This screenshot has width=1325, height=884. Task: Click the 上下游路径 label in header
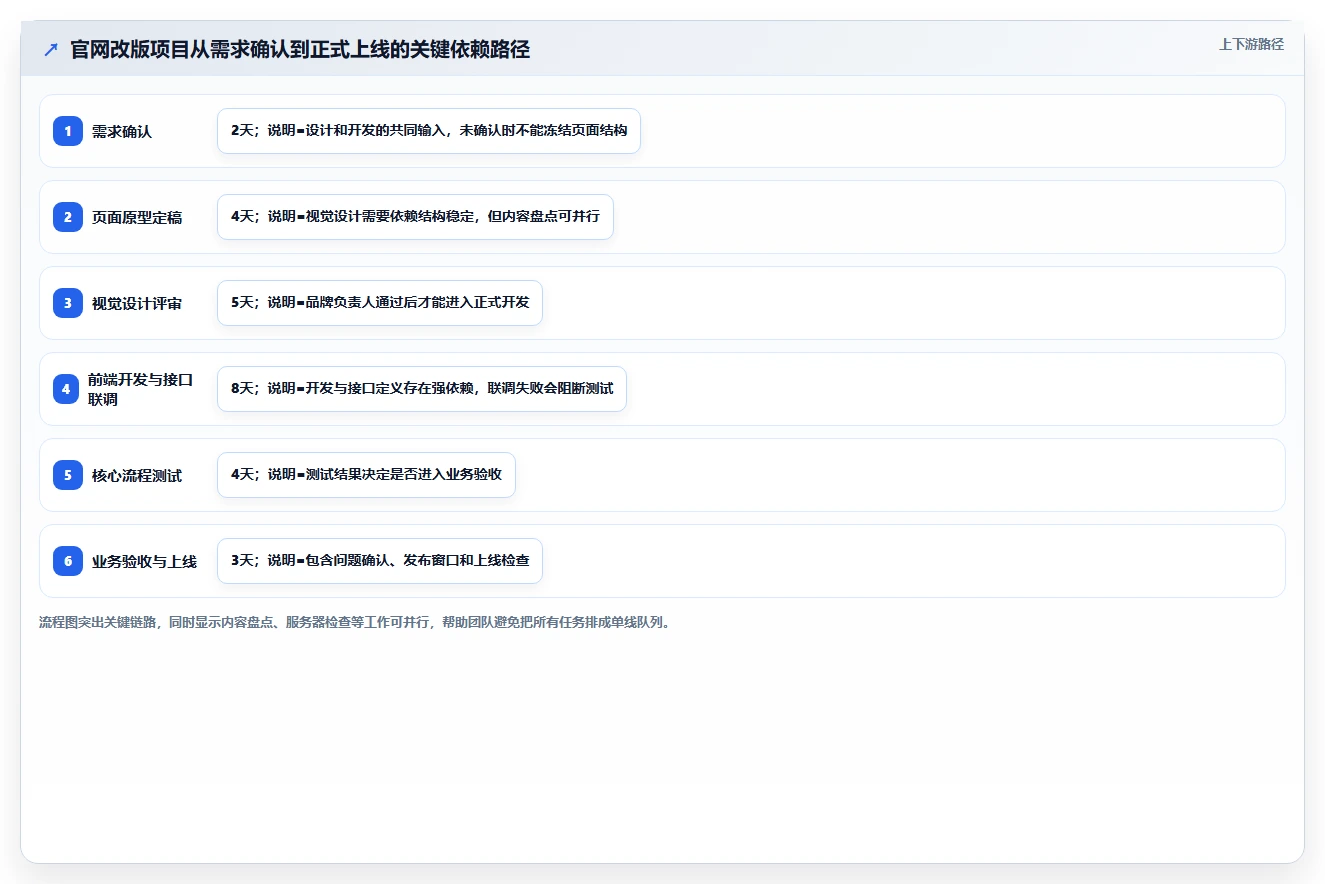coord(1251,44)
